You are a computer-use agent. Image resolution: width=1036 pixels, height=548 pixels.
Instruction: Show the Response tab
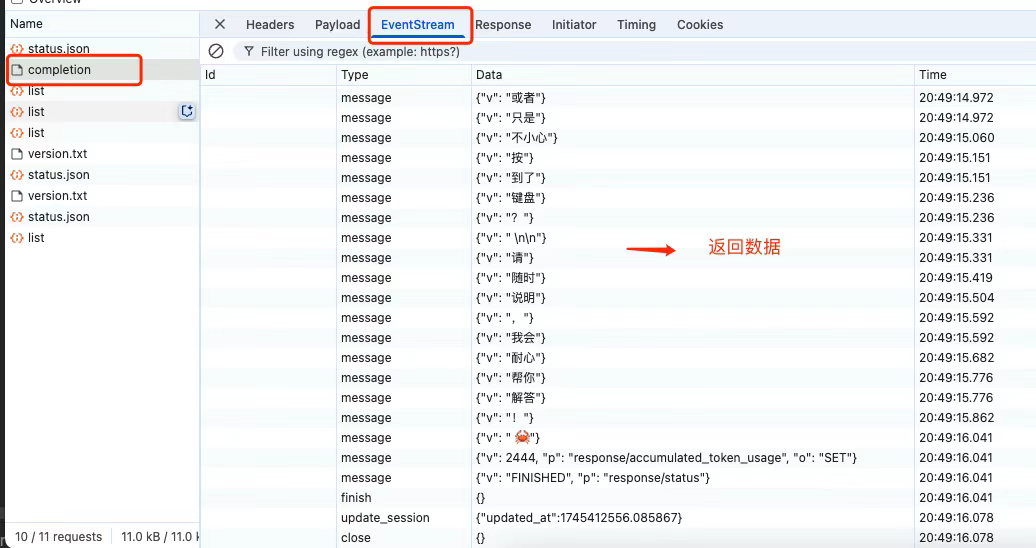click(x=503, y=25)
